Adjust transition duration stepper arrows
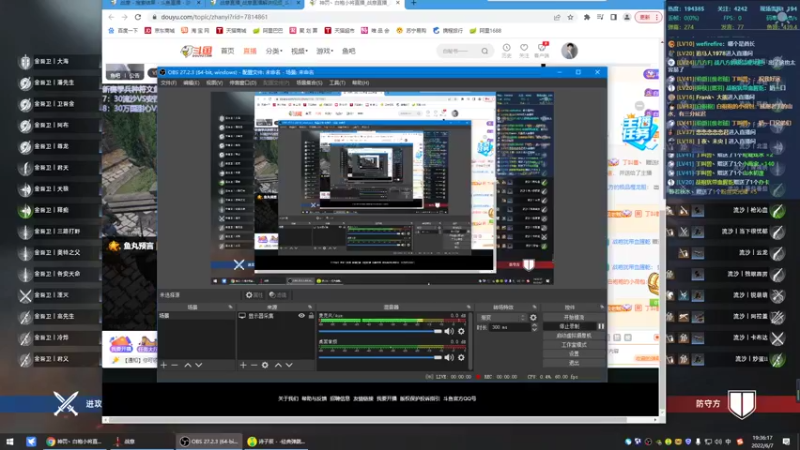 [x=534, y=327]
